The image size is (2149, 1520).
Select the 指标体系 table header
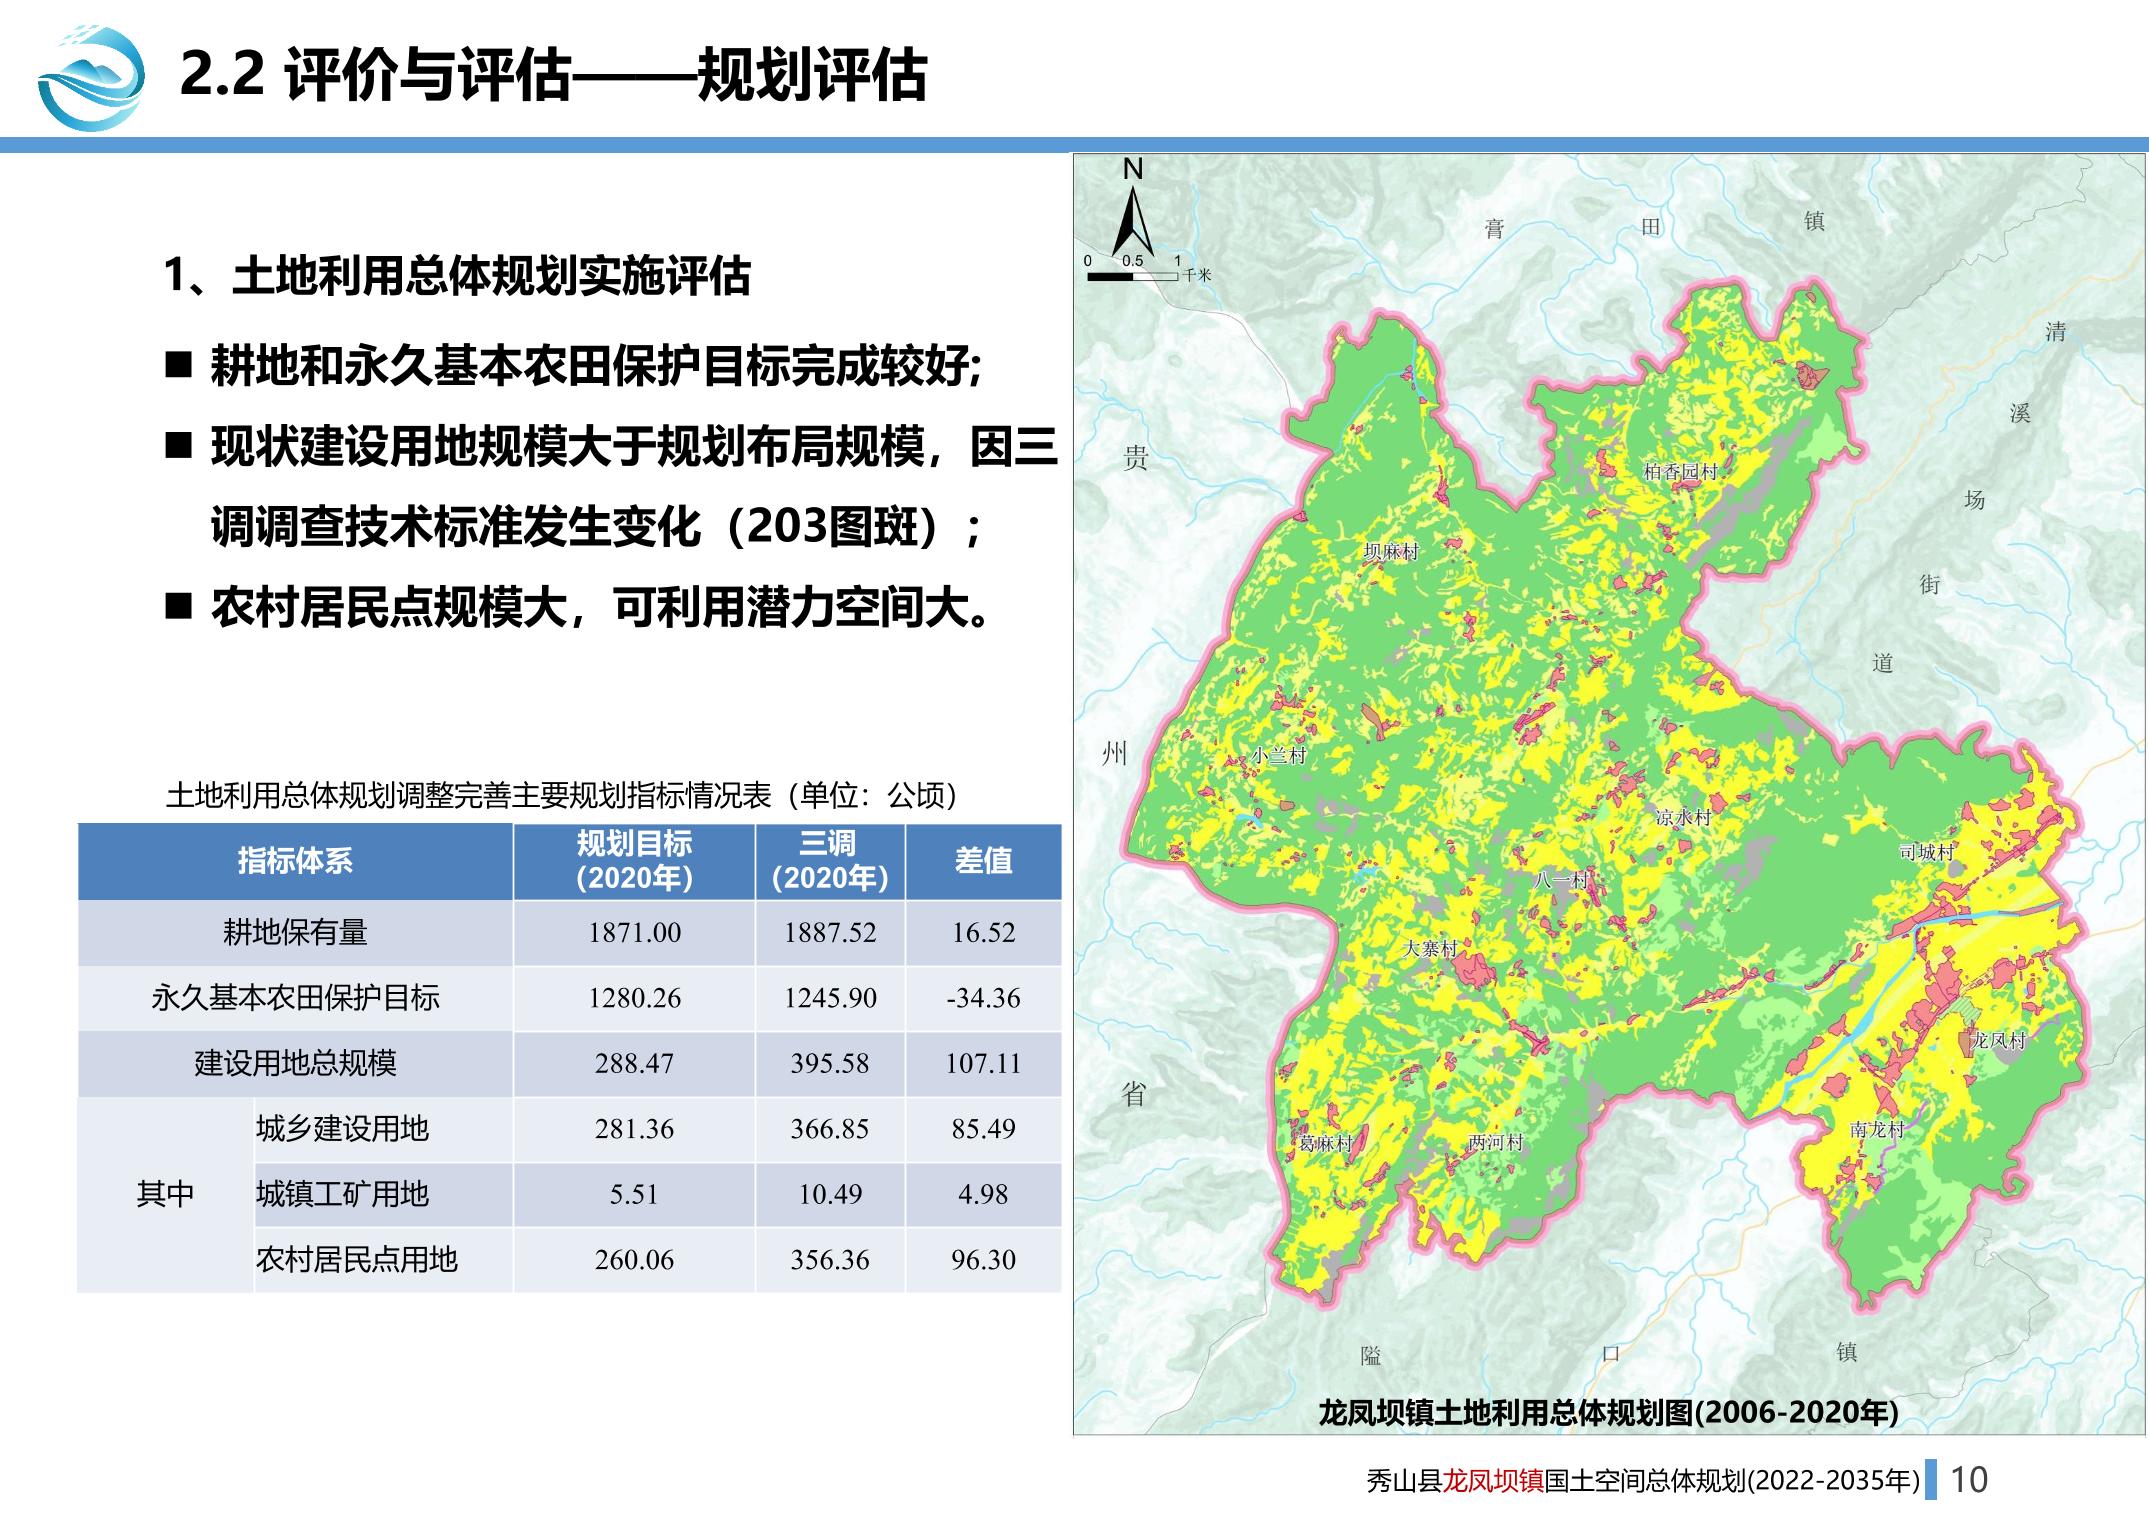(x=295, y=861)
